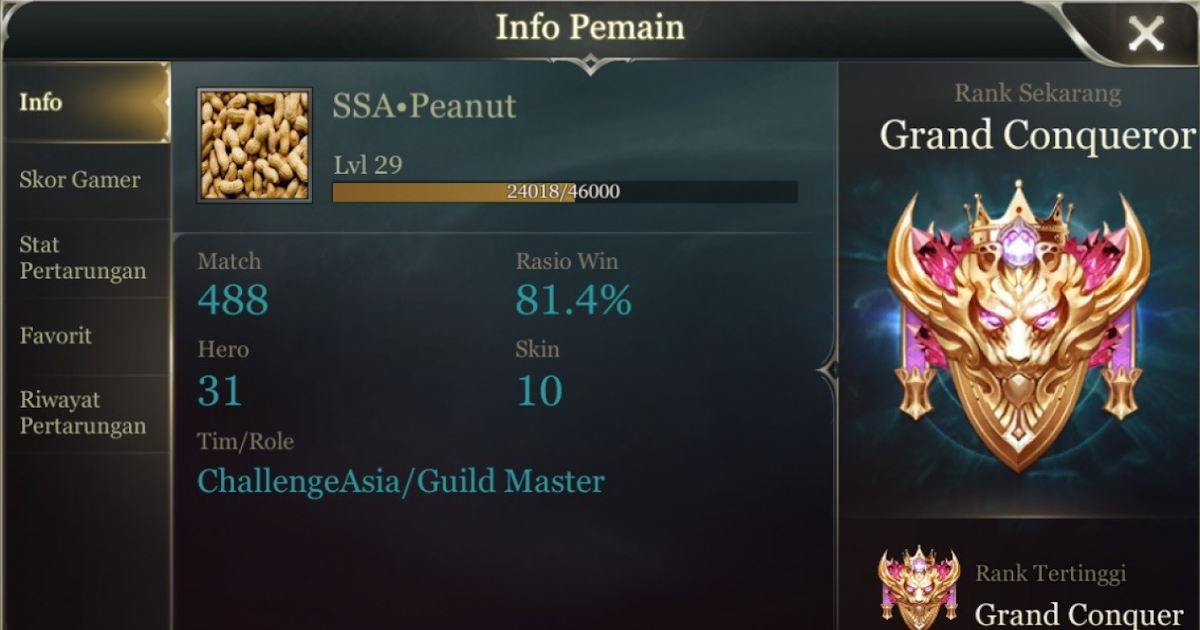Click the Rank Sekarang heading

coord(1037,94)
